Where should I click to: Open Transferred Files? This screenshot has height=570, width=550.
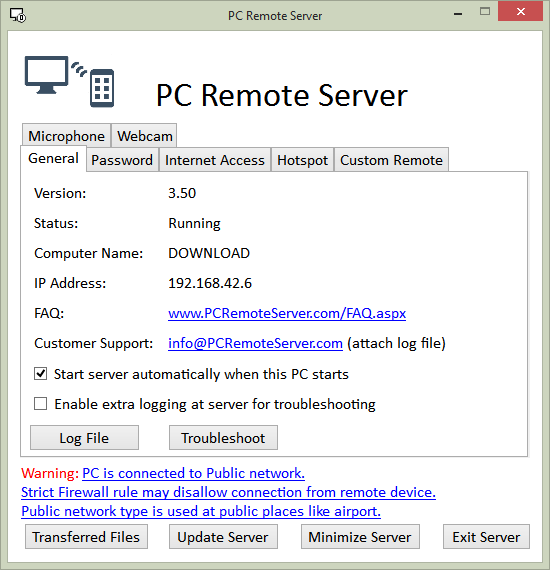[x=86, y=537]
